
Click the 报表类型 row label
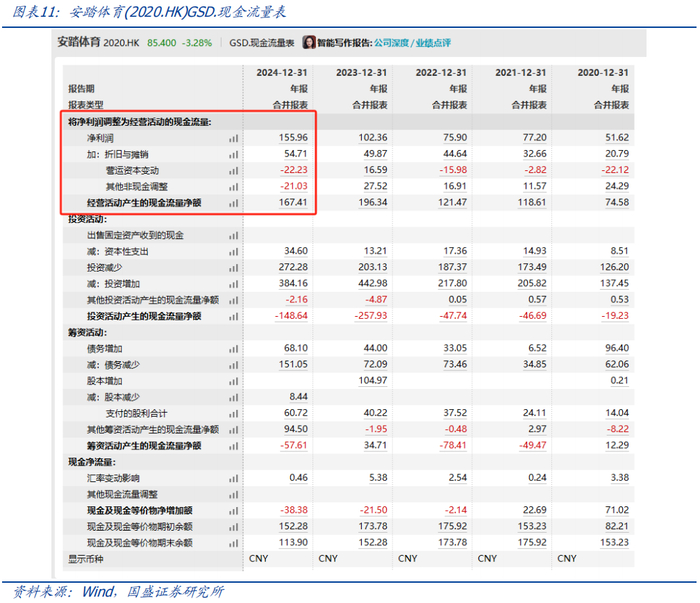(x=86, y=105)
